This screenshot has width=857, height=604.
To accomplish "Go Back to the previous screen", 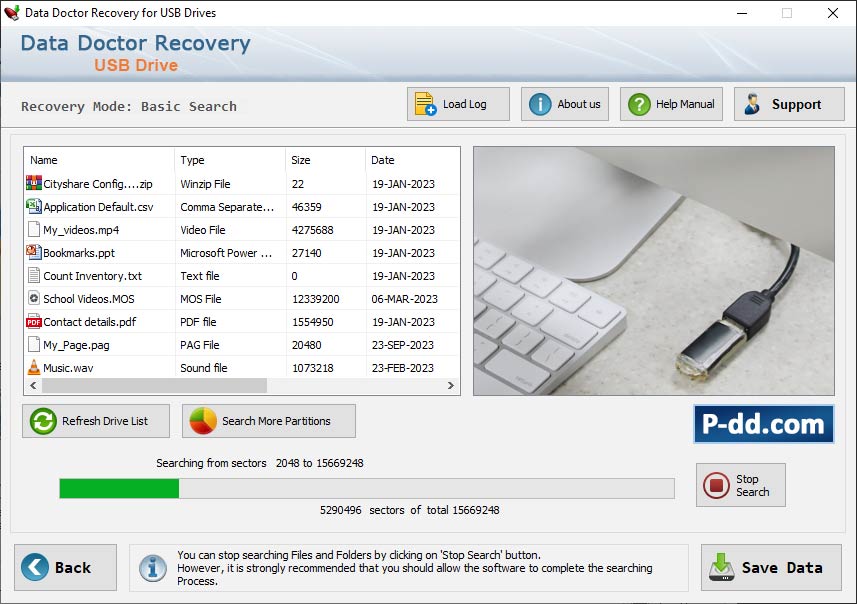I will pos(64,567).
